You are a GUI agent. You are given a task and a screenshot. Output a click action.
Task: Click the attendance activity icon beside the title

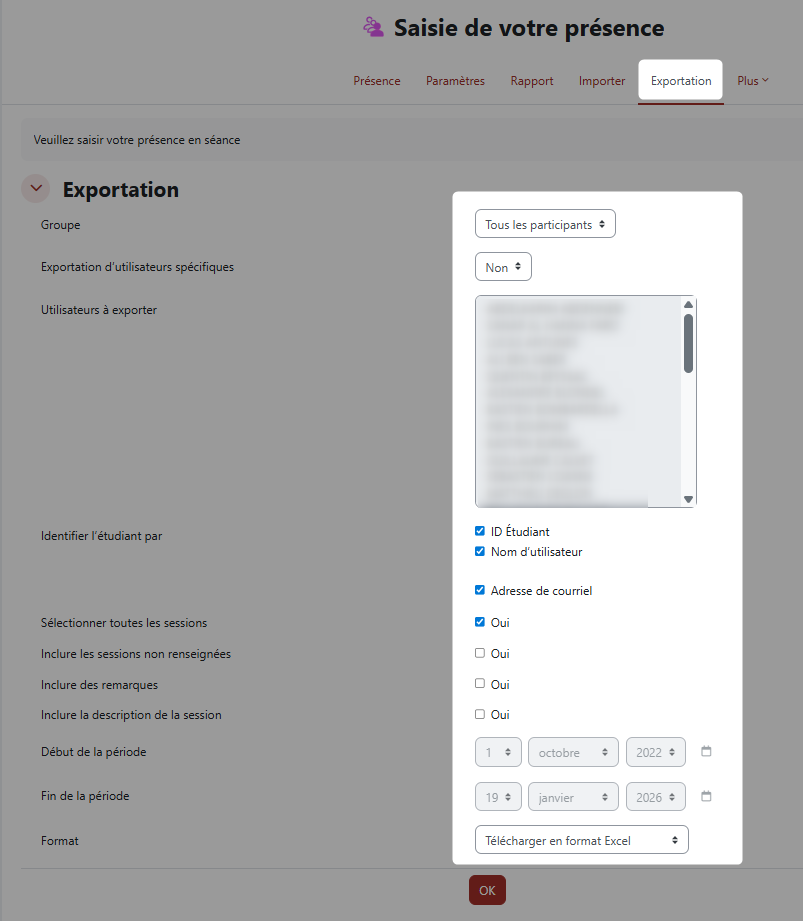[x=373, y=28]
